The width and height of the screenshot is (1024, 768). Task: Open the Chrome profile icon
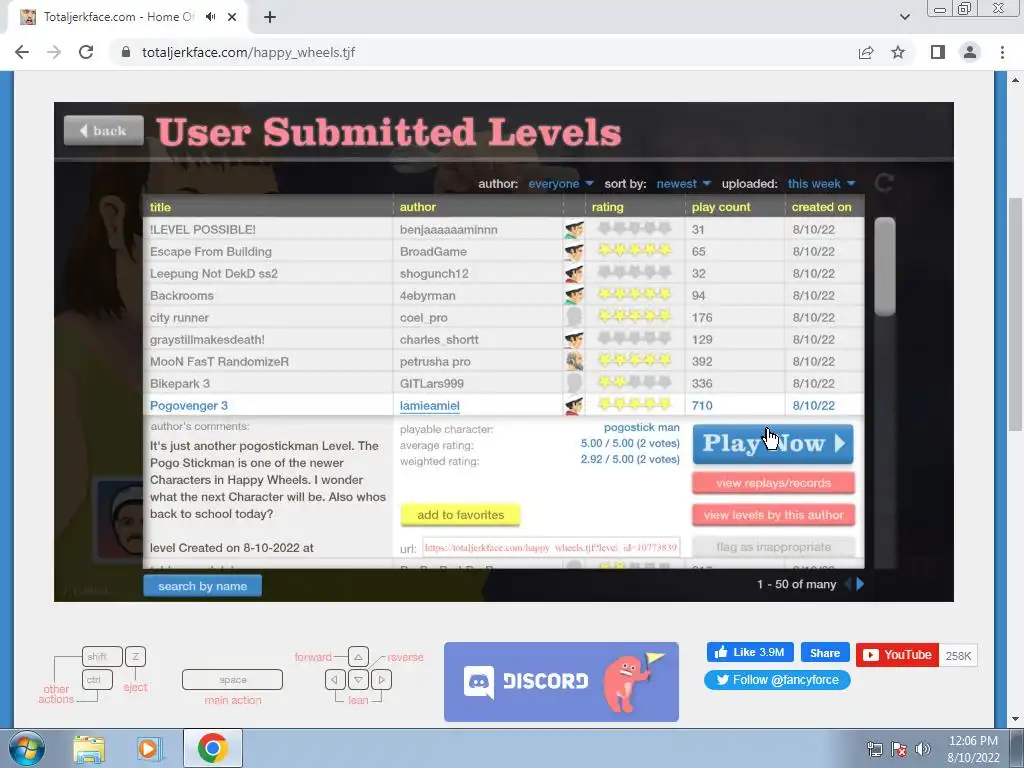[x=970, y=52]
